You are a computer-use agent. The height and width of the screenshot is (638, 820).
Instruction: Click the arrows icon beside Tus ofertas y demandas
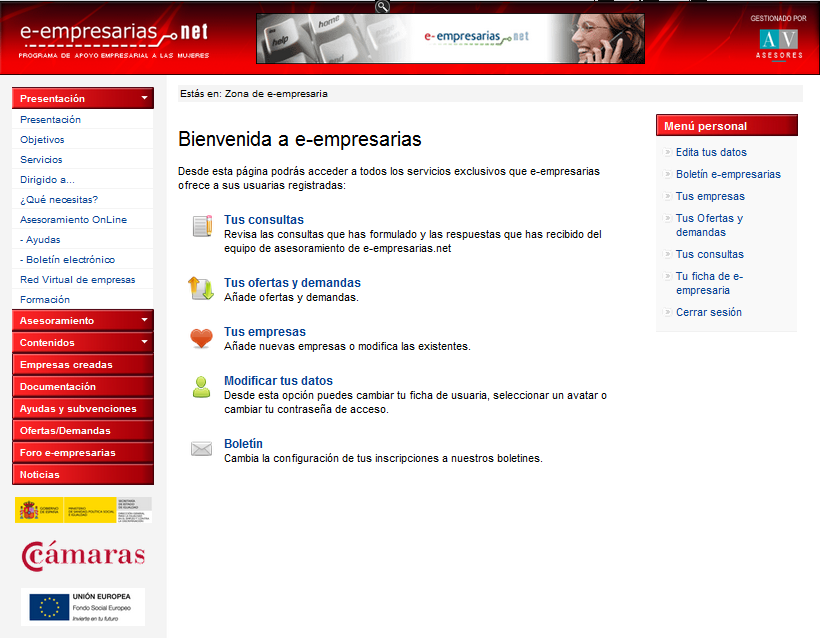click(x=201, y=288)
